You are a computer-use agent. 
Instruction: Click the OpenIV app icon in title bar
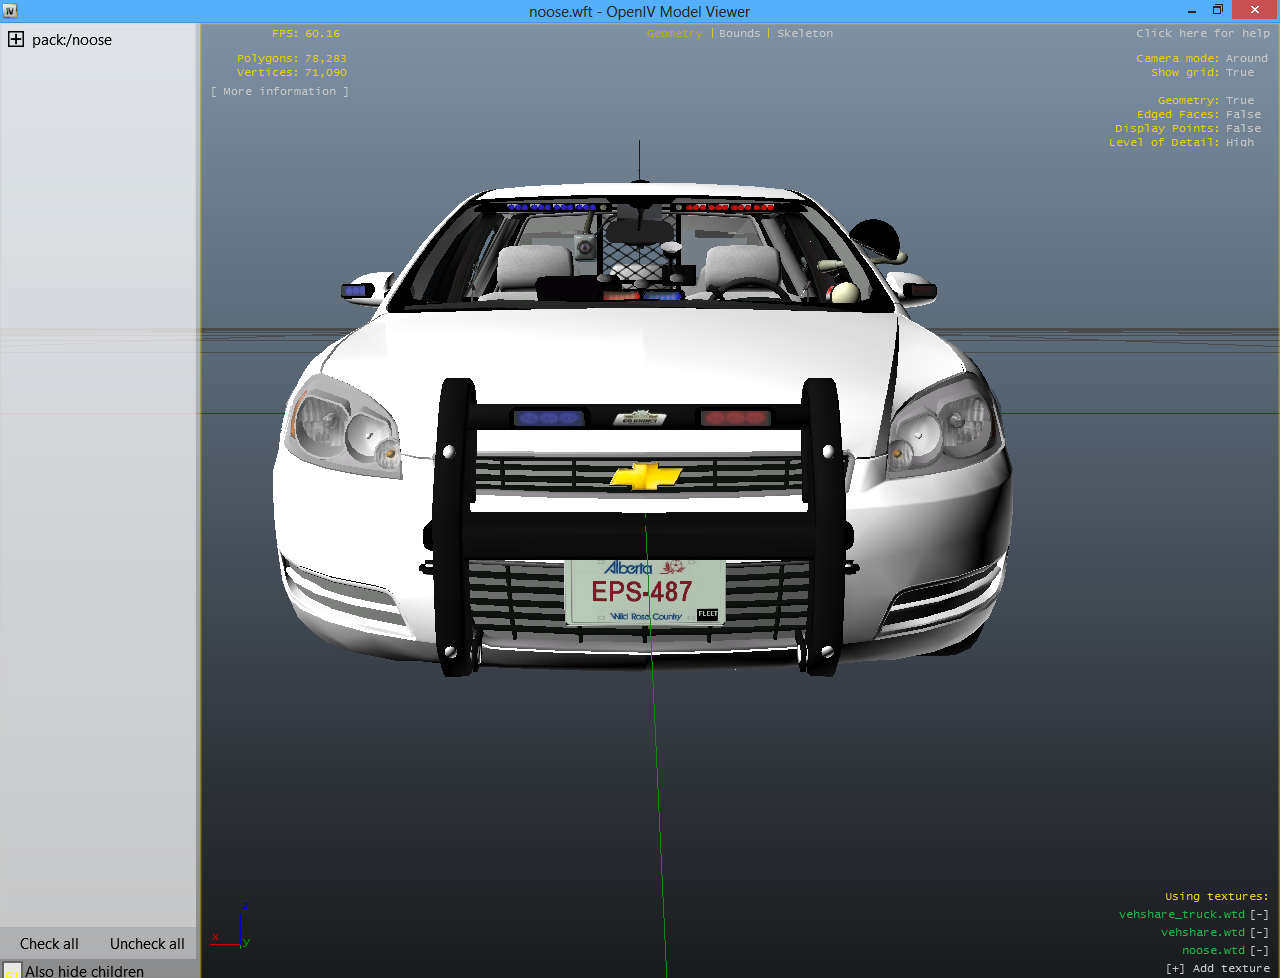(x=10, y=11)
